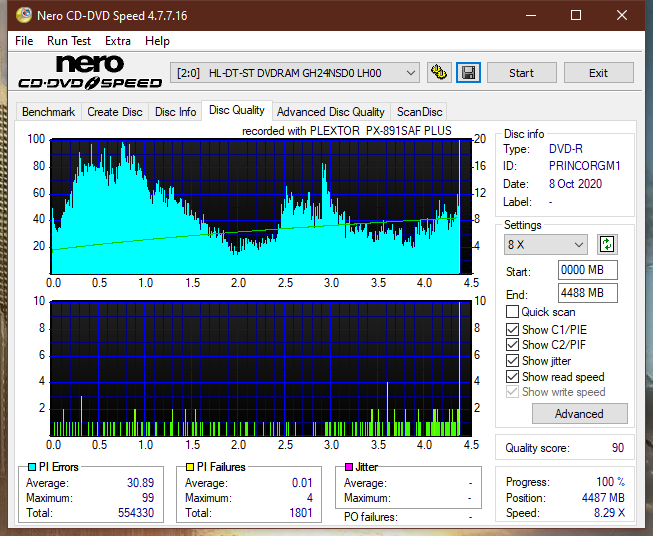The image size is (653, 536).
Task: Click the PI Failures graph area
Action: (x=261, y=368)
